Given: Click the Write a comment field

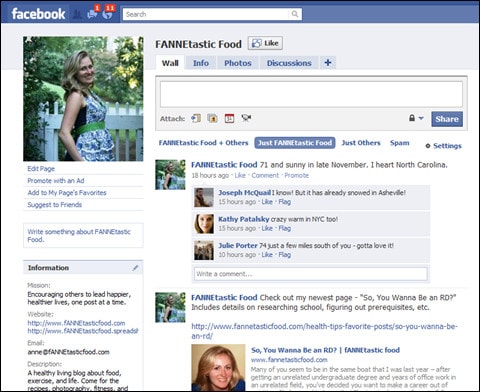Looking at the screenshot, I should pyautogui.click(x=311, y=274).
